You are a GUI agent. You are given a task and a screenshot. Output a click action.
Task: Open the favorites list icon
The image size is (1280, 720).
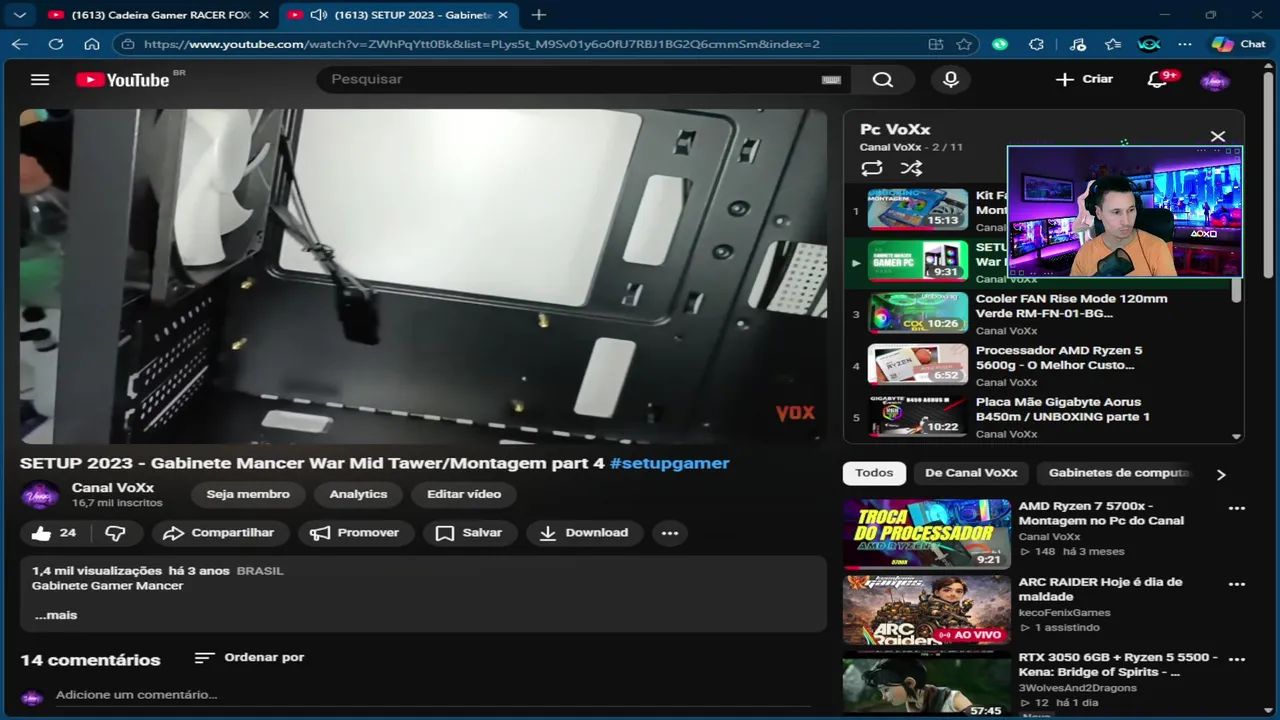coord(1113,44)
